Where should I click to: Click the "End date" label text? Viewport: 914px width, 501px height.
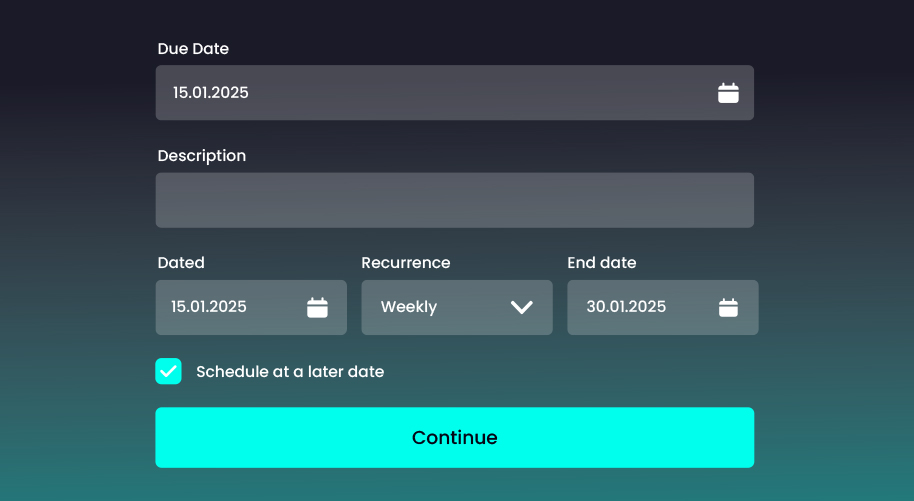click(601, 263)
